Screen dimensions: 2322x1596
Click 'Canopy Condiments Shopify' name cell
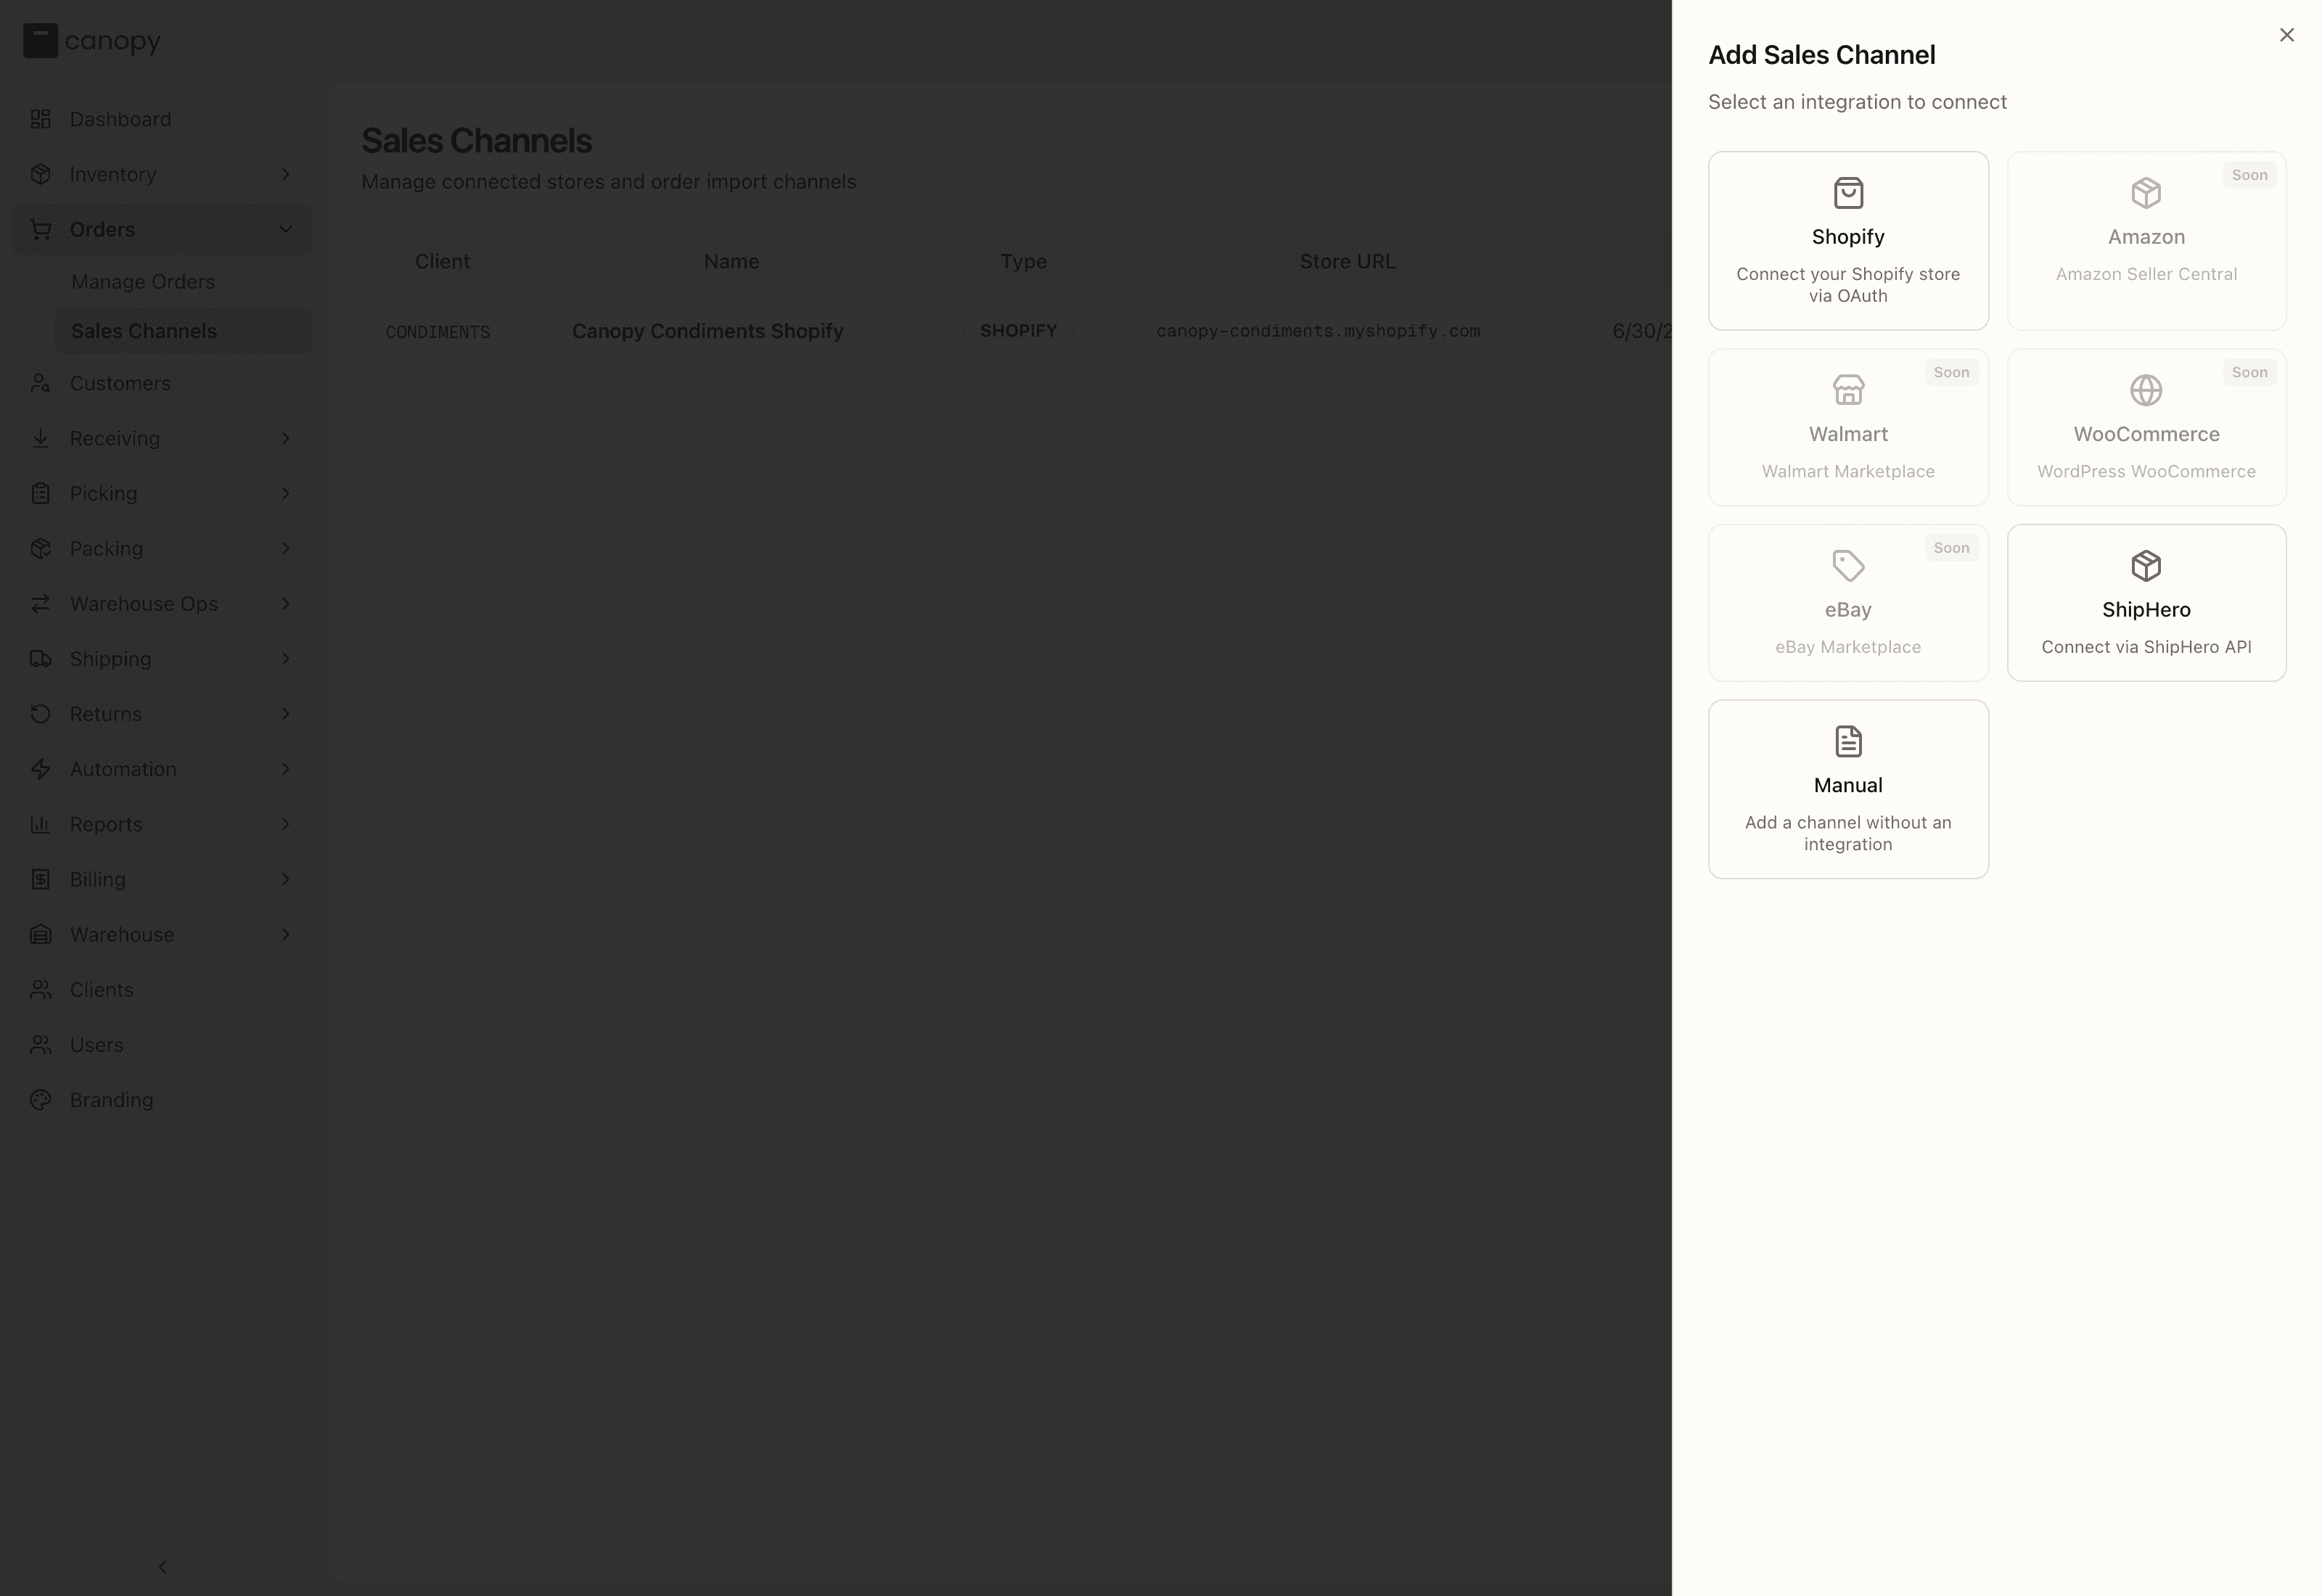[707, 331]
